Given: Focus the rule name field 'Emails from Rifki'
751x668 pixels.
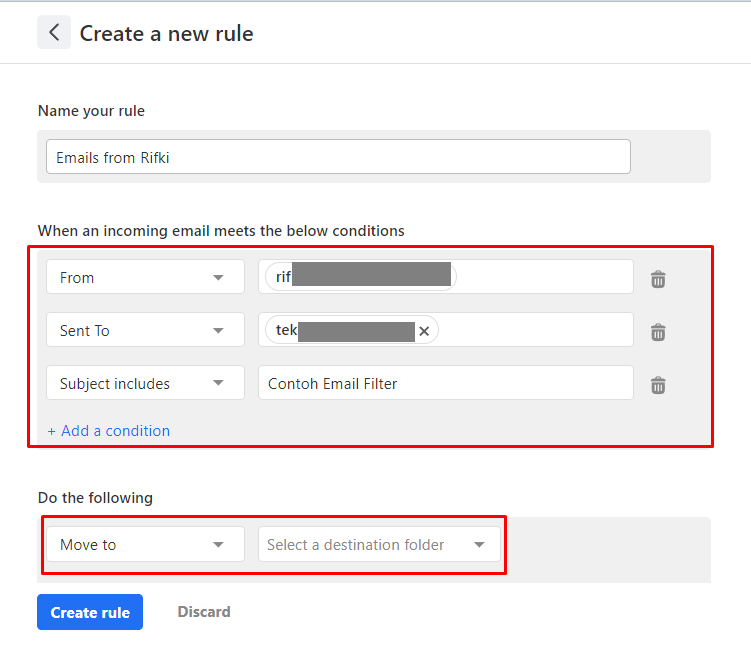Looking at the screenshot, I should click(338, 157).
